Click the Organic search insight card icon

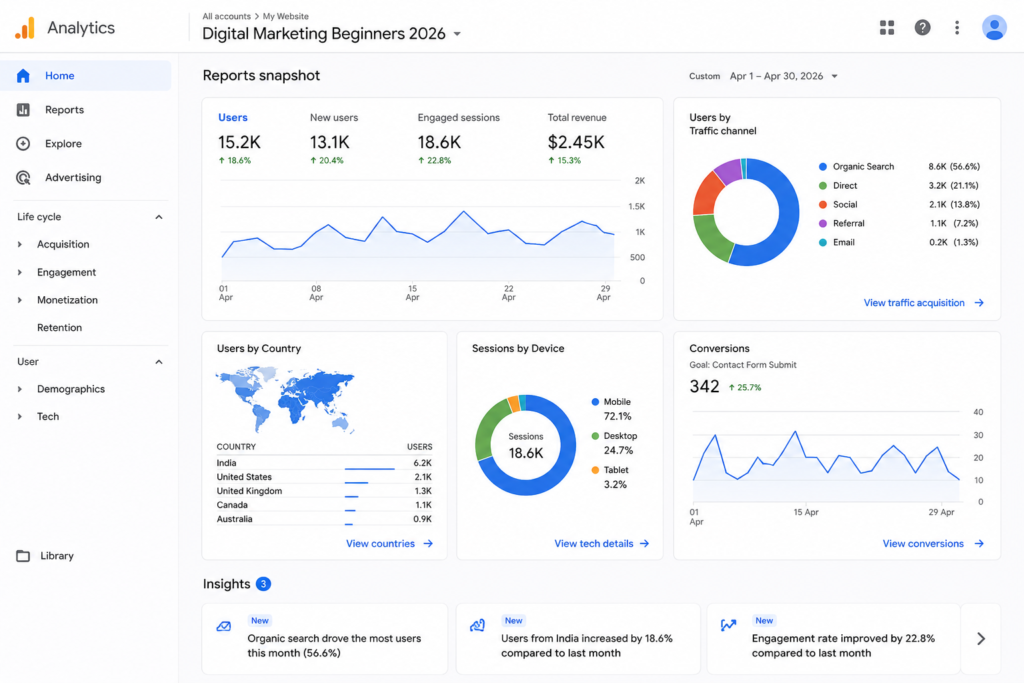[x=223, y=626]
